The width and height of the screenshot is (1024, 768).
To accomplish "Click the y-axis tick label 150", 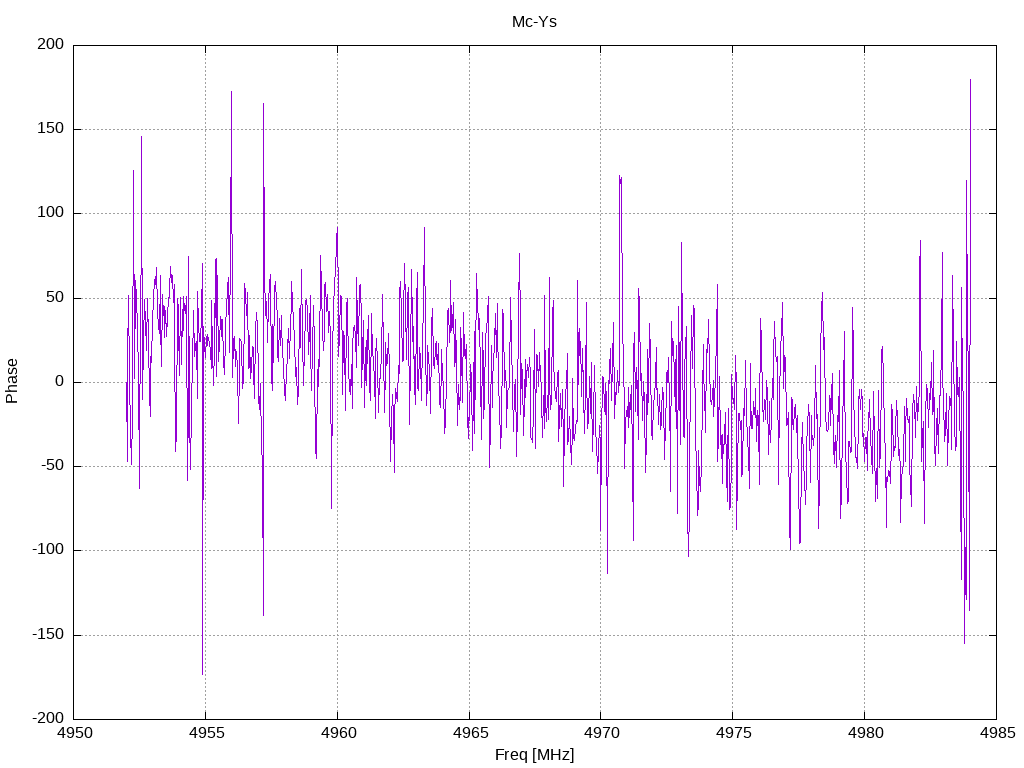I will (x=51, y=129).
